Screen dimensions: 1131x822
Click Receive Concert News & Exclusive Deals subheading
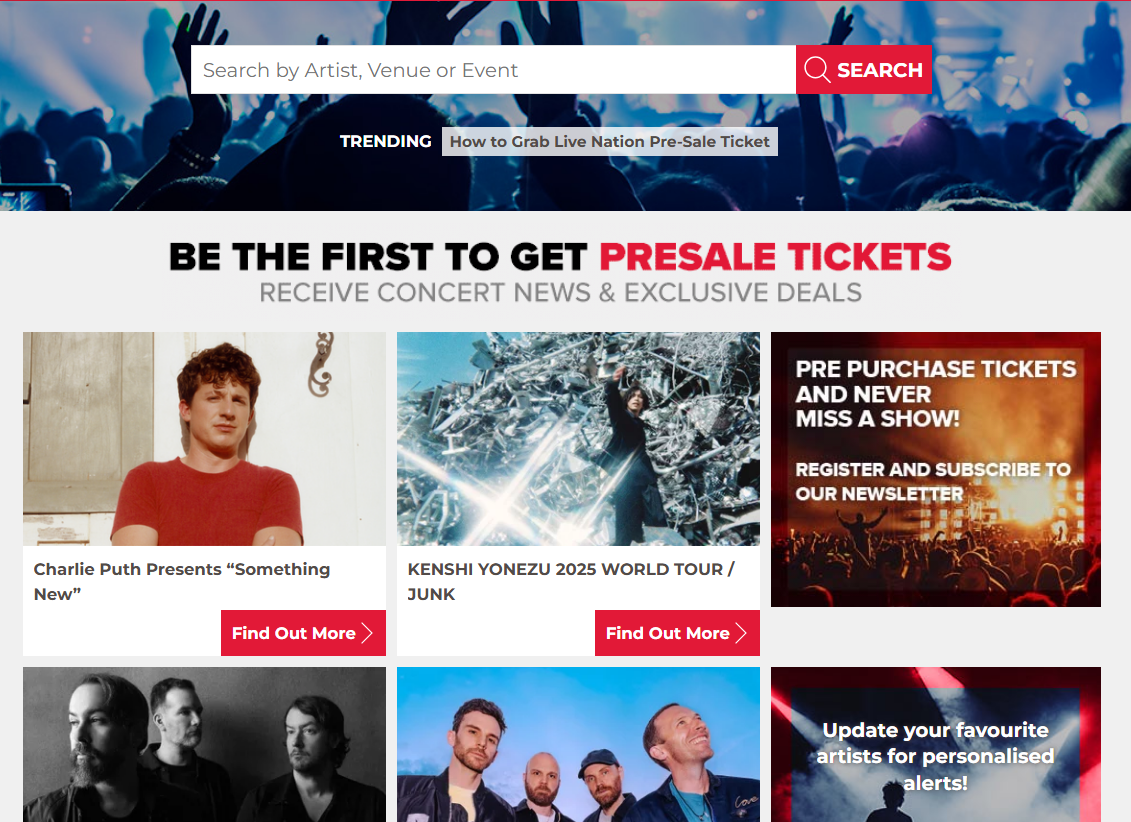560,293
